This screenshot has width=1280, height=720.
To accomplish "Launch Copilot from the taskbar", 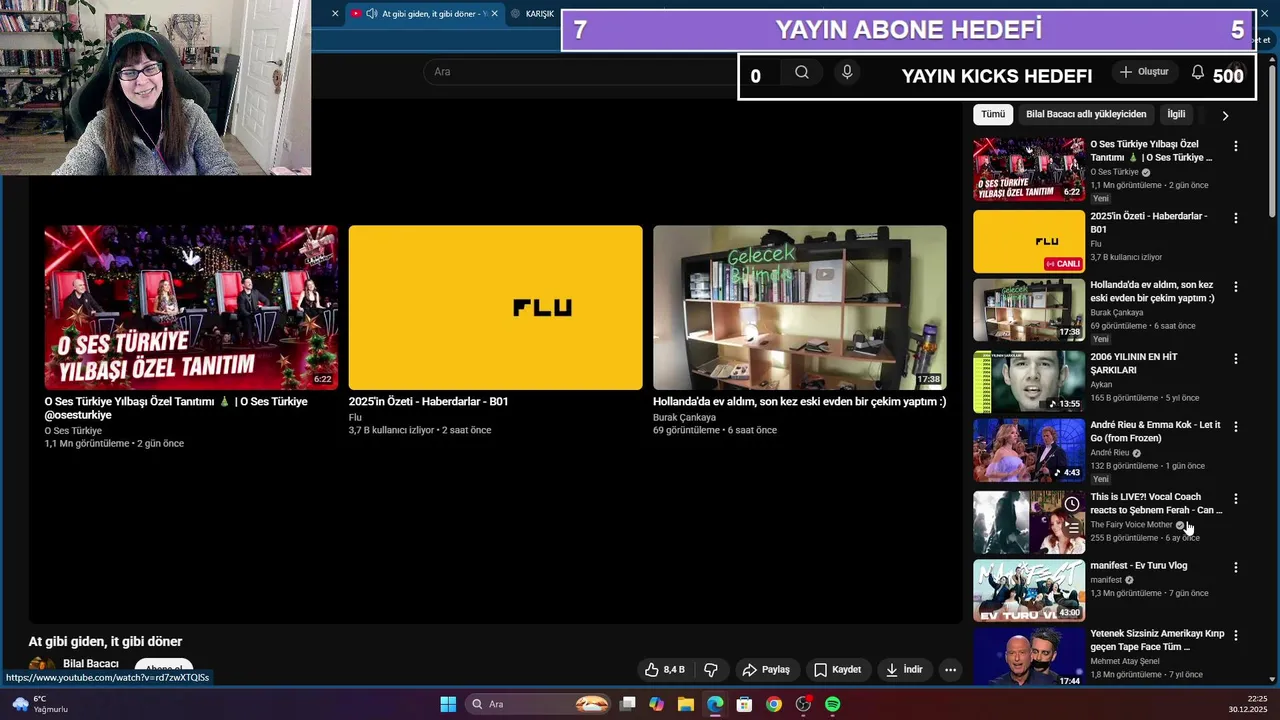I will (656, 704).
